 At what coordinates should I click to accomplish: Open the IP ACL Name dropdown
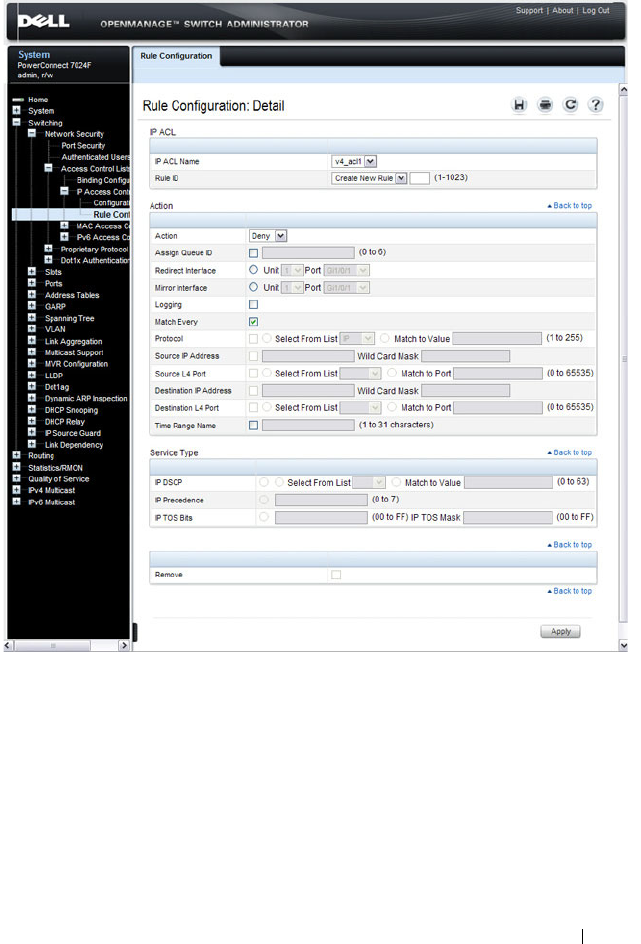[354, 161]
